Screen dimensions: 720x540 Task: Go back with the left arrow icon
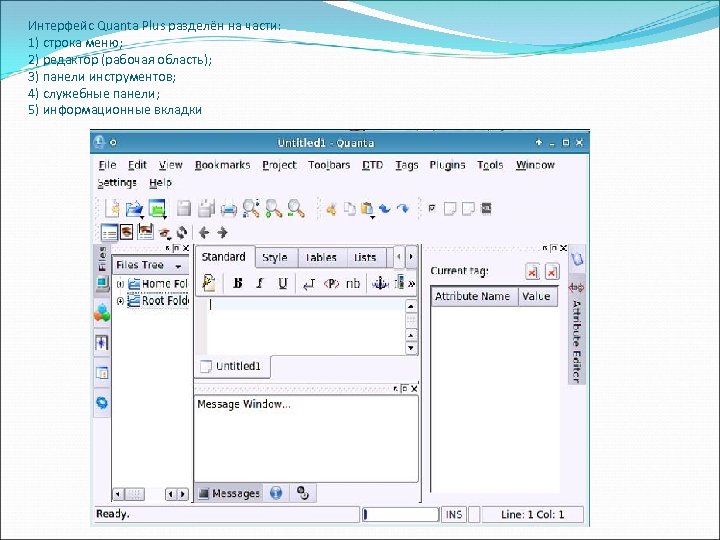point(204,233)
